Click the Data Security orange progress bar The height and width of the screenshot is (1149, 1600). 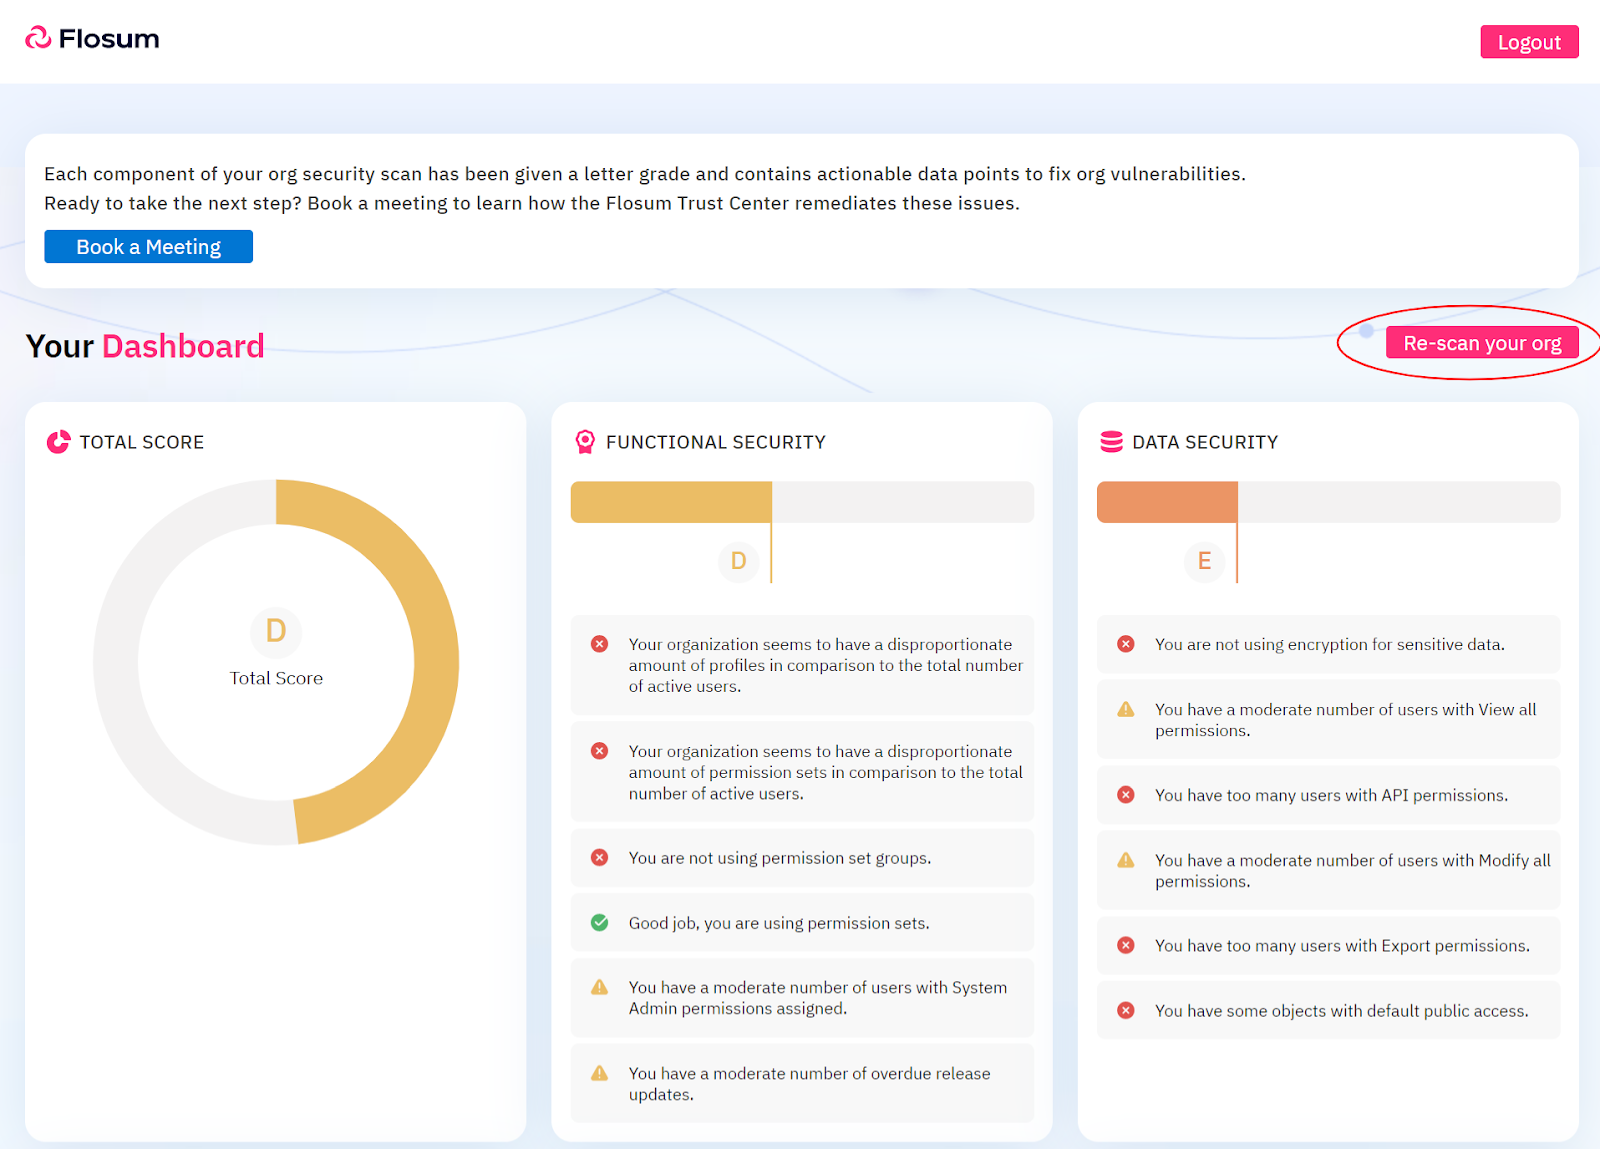(1166, 502)
